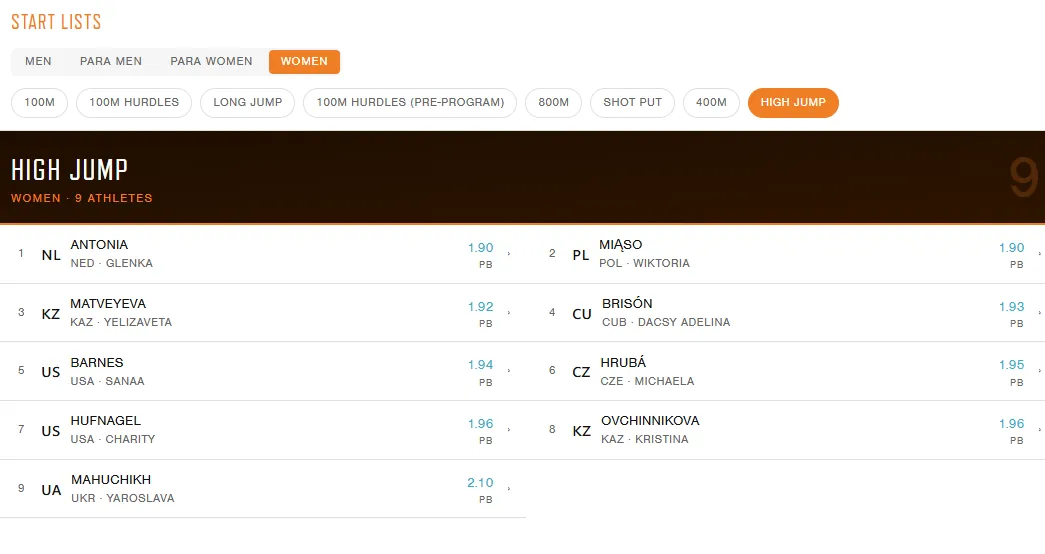Click Hrubá's 1.95 PB value
The image size is (1045, 554).
coord(1011,365)
